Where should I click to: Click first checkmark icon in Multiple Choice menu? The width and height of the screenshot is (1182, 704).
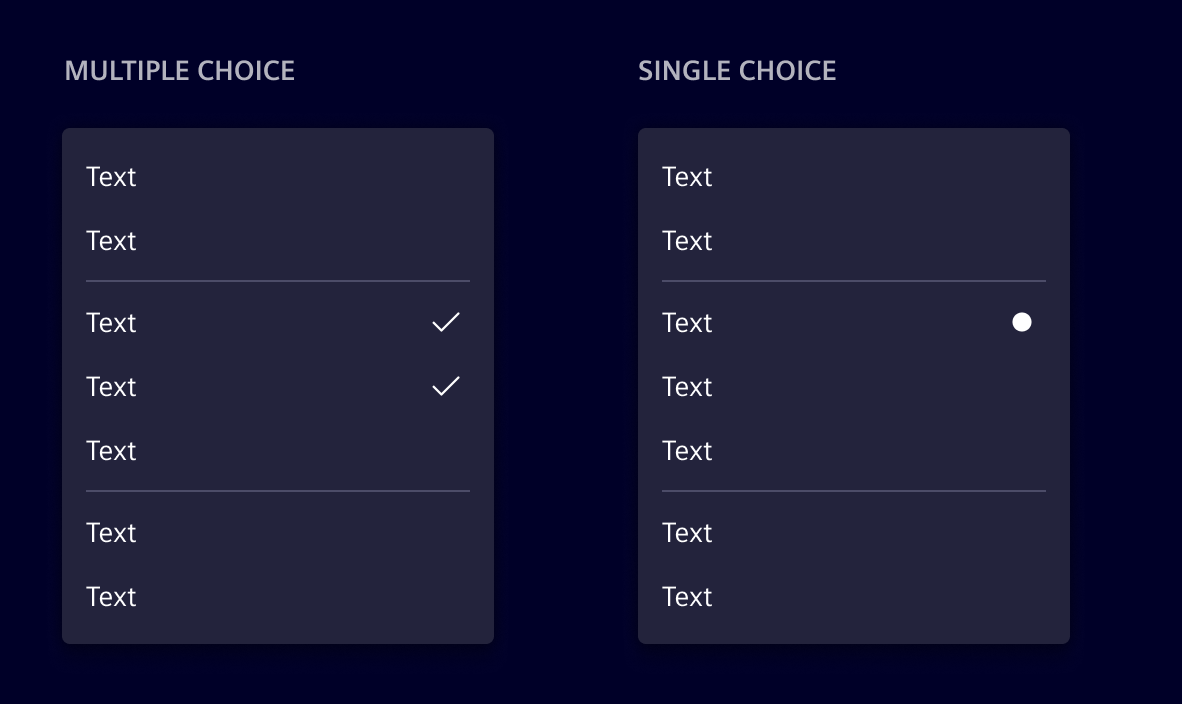446,322
